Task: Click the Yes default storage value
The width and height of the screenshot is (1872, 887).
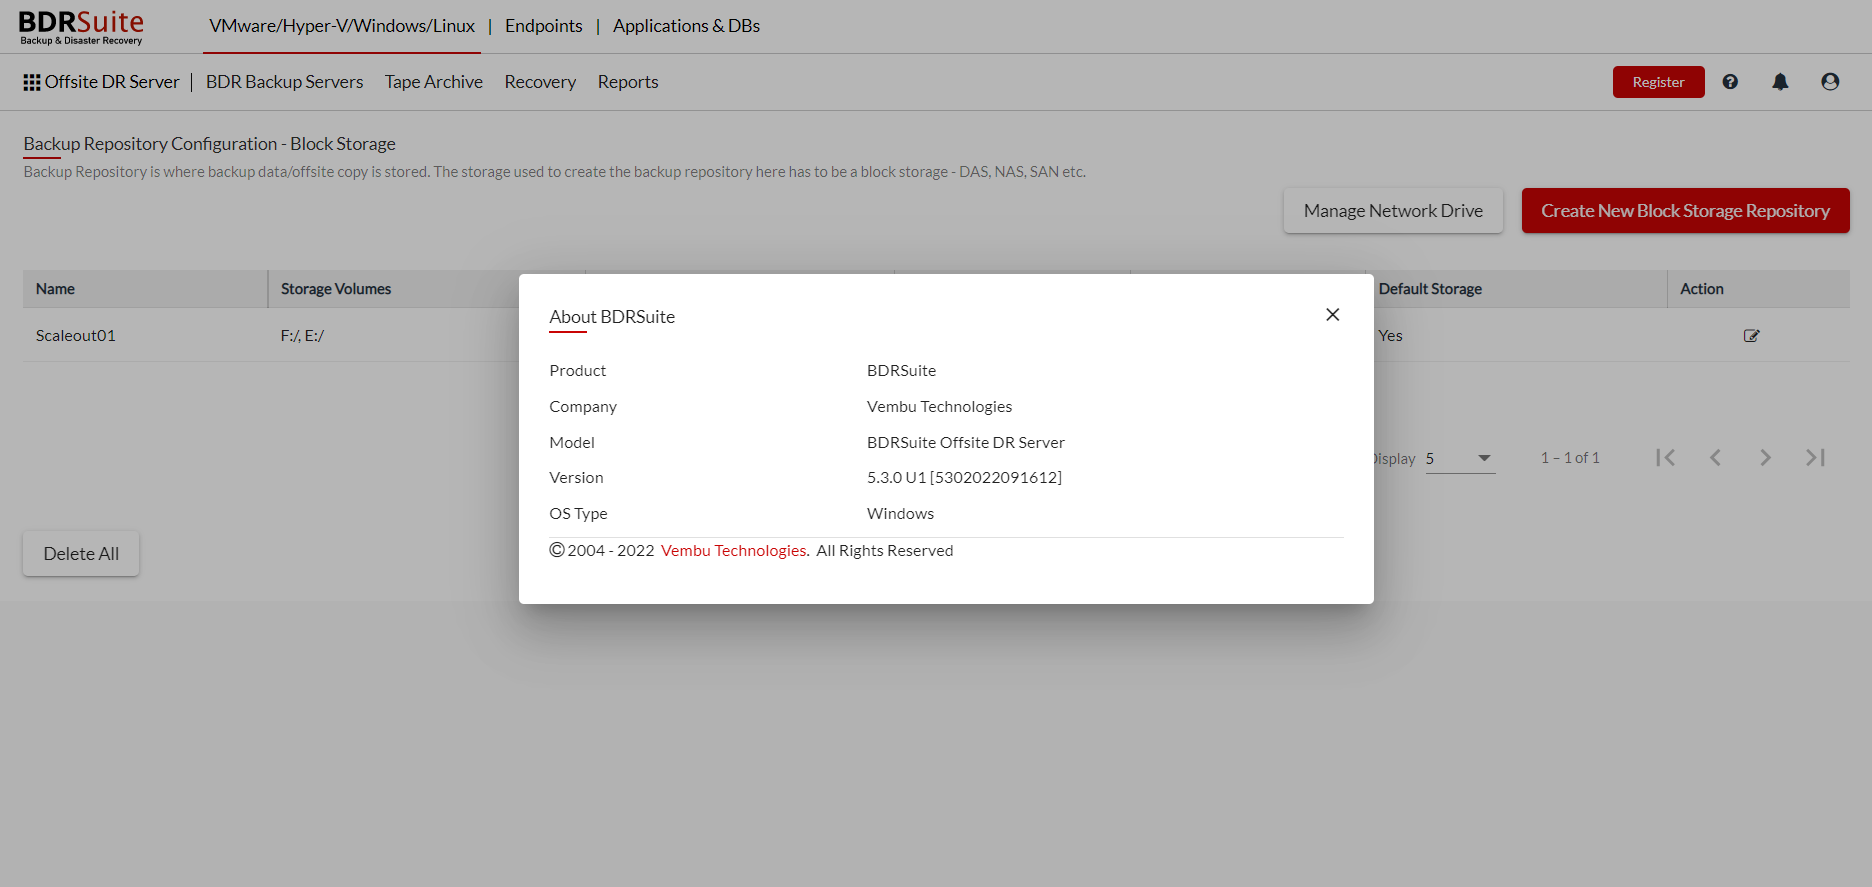Action: [x=1390, y=336]
